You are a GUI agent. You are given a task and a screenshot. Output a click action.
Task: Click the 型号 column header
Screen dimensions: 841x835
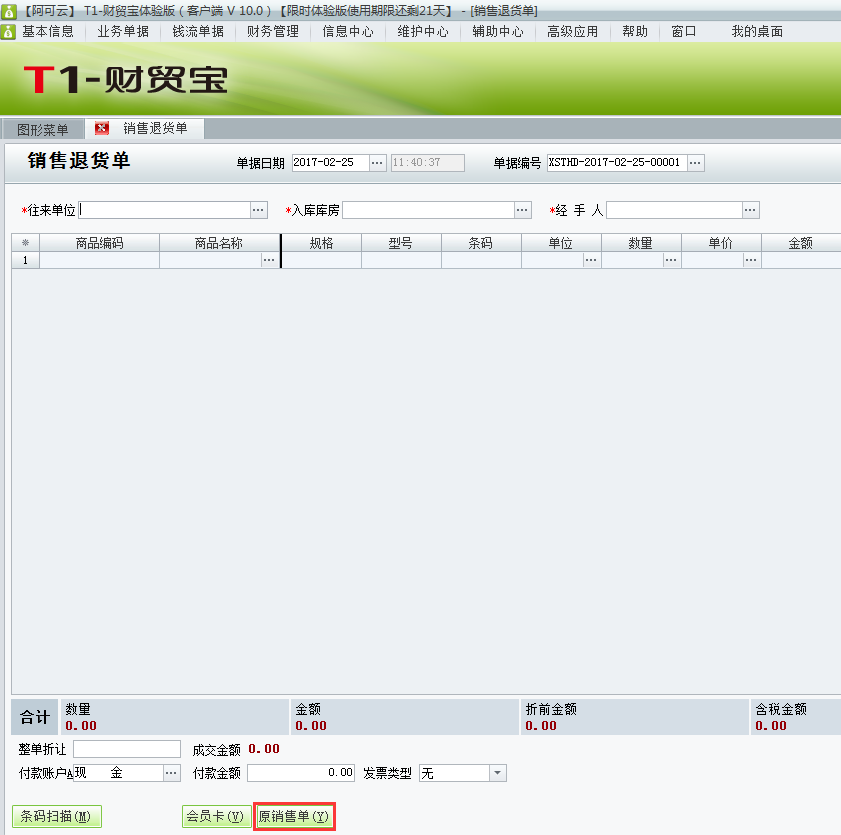(401, 243)
